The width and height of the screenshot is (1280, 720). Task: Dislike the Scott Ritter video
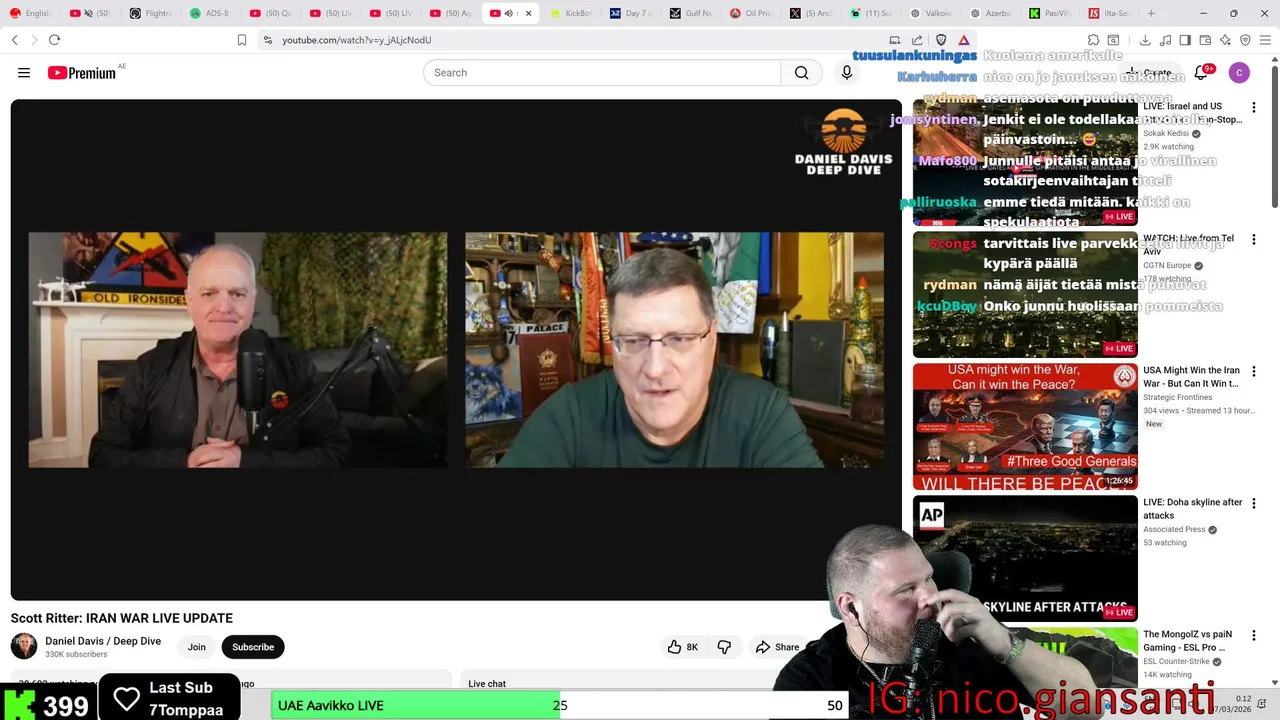(724, 647)
